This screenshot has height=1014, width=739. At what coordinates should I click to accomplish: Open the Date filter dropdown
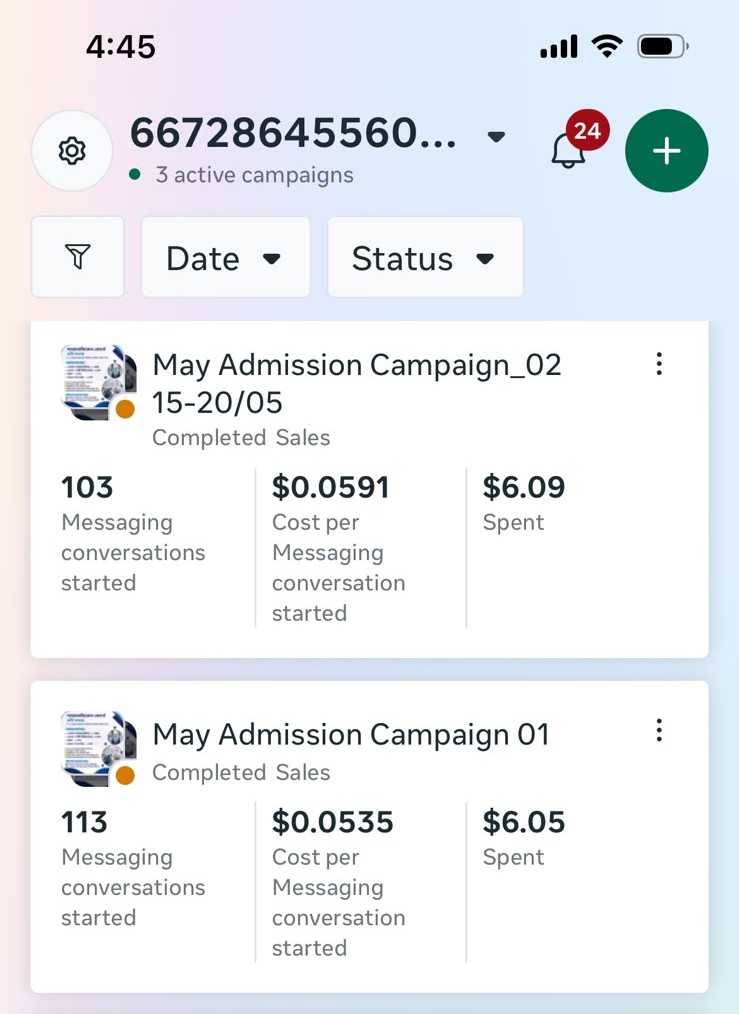point(226,257)
